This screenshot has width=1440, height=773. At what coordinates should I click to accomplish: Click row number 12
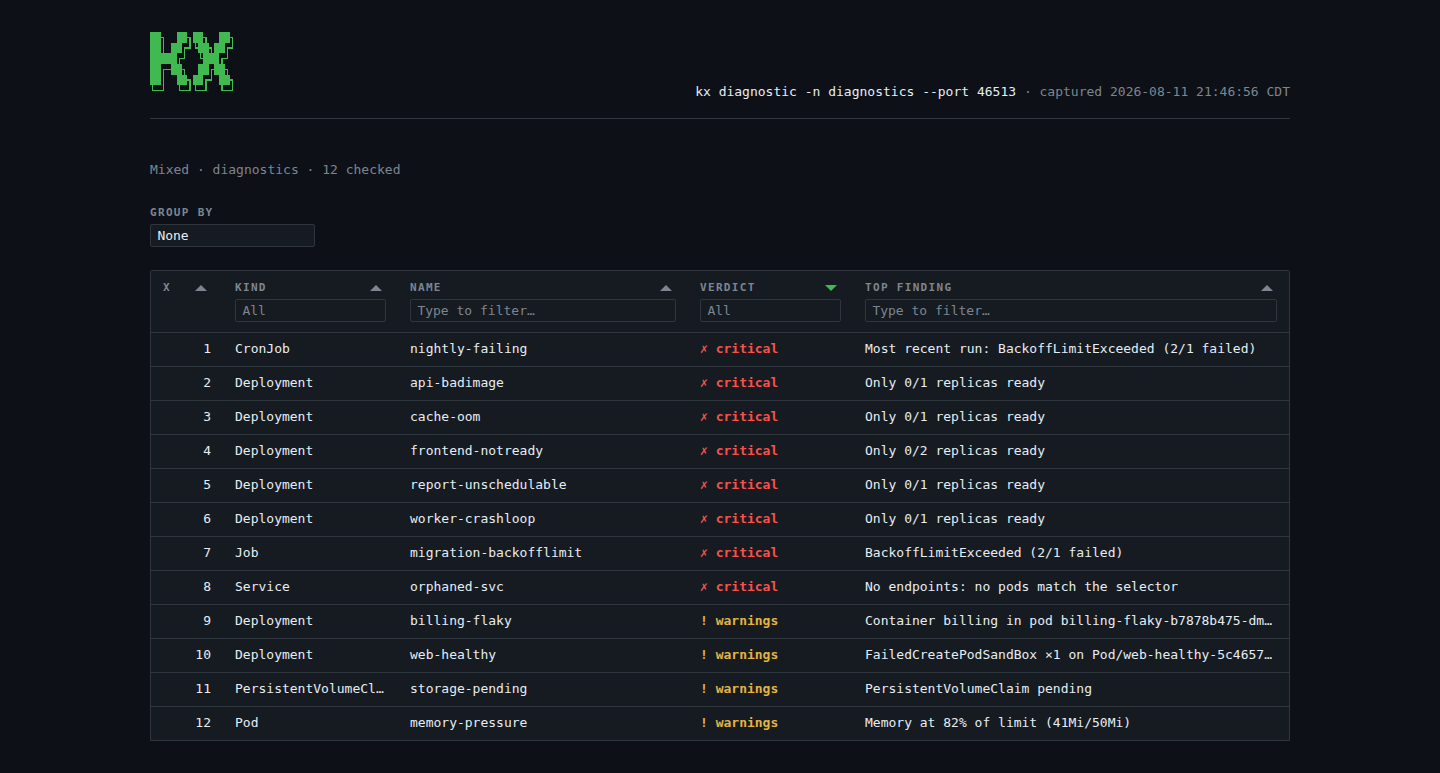point(204,723)
